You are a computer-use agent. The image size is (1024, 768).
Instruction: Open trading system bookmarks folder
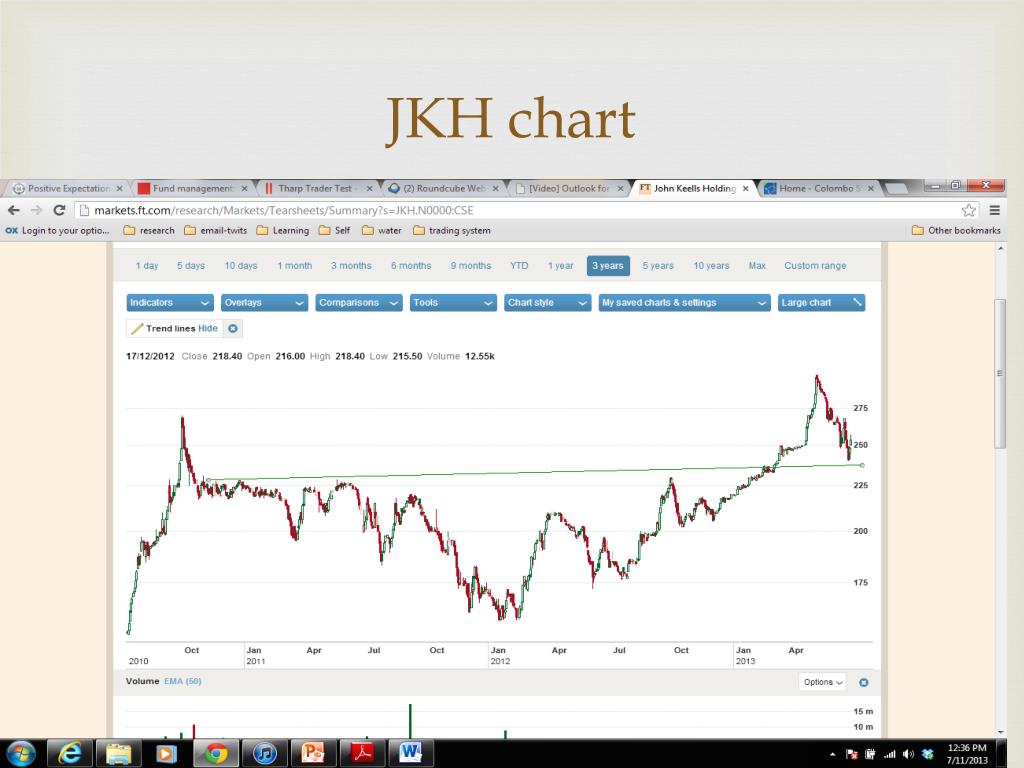click(452, 231)
